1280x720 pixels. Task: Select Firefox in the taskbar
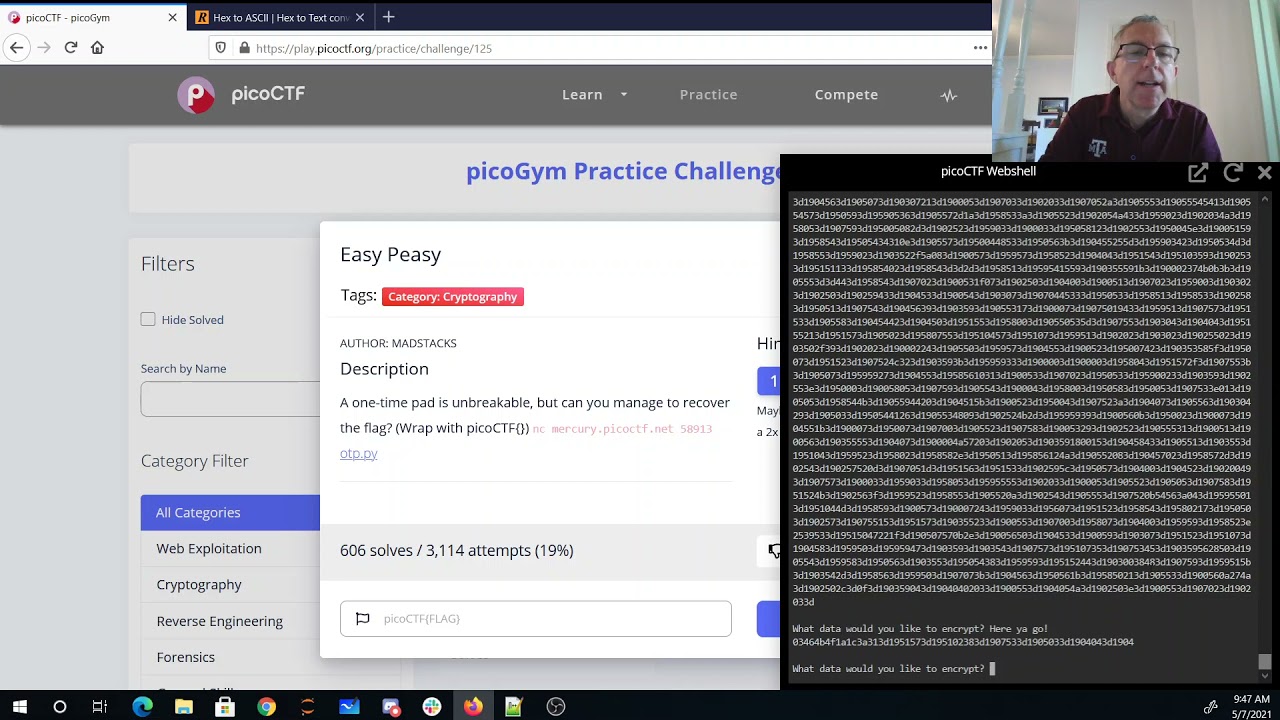[x=472, y=707]
